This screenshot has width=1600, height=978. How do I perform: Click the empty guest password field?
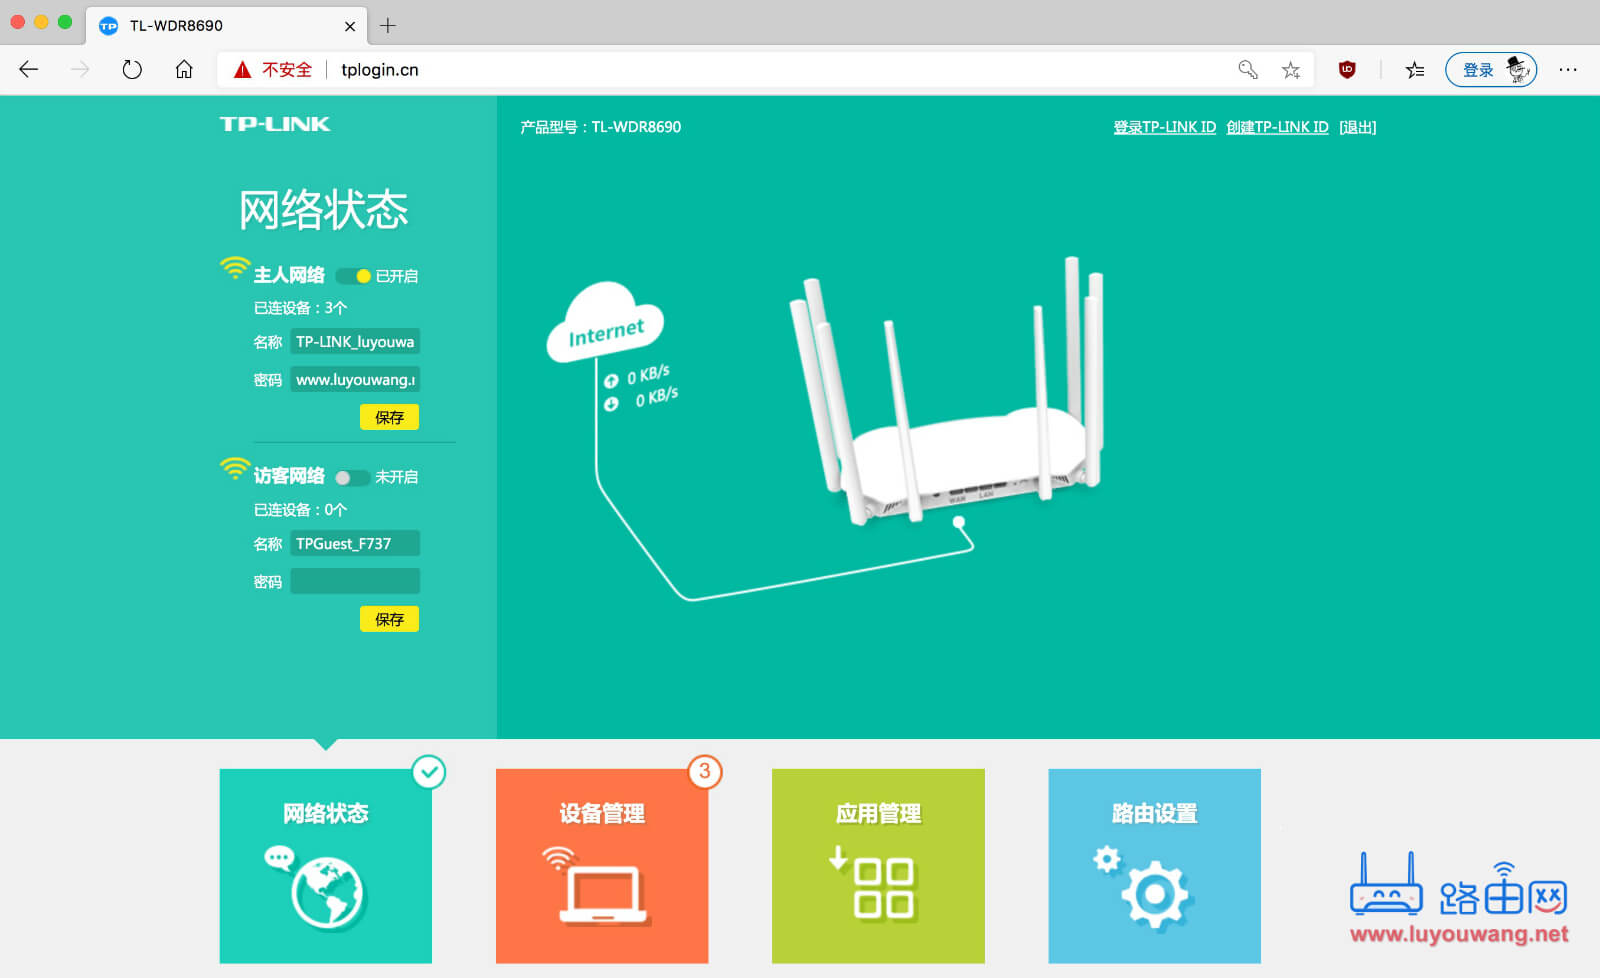click(355, 582)
